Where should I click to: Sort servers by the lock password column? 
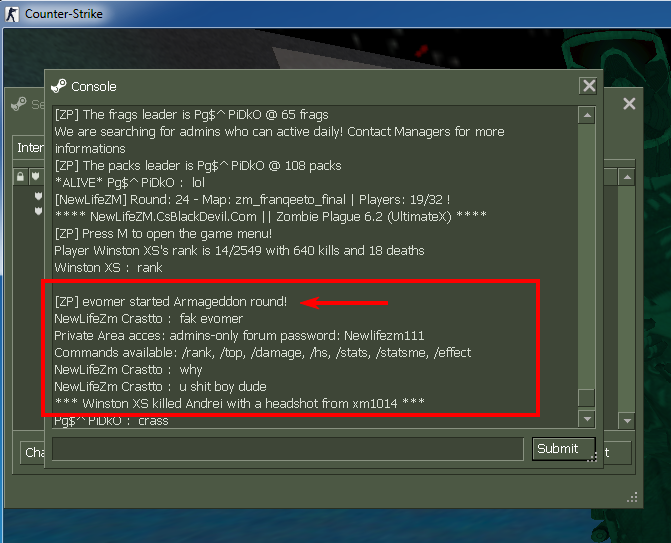click(x=21, y=177)
